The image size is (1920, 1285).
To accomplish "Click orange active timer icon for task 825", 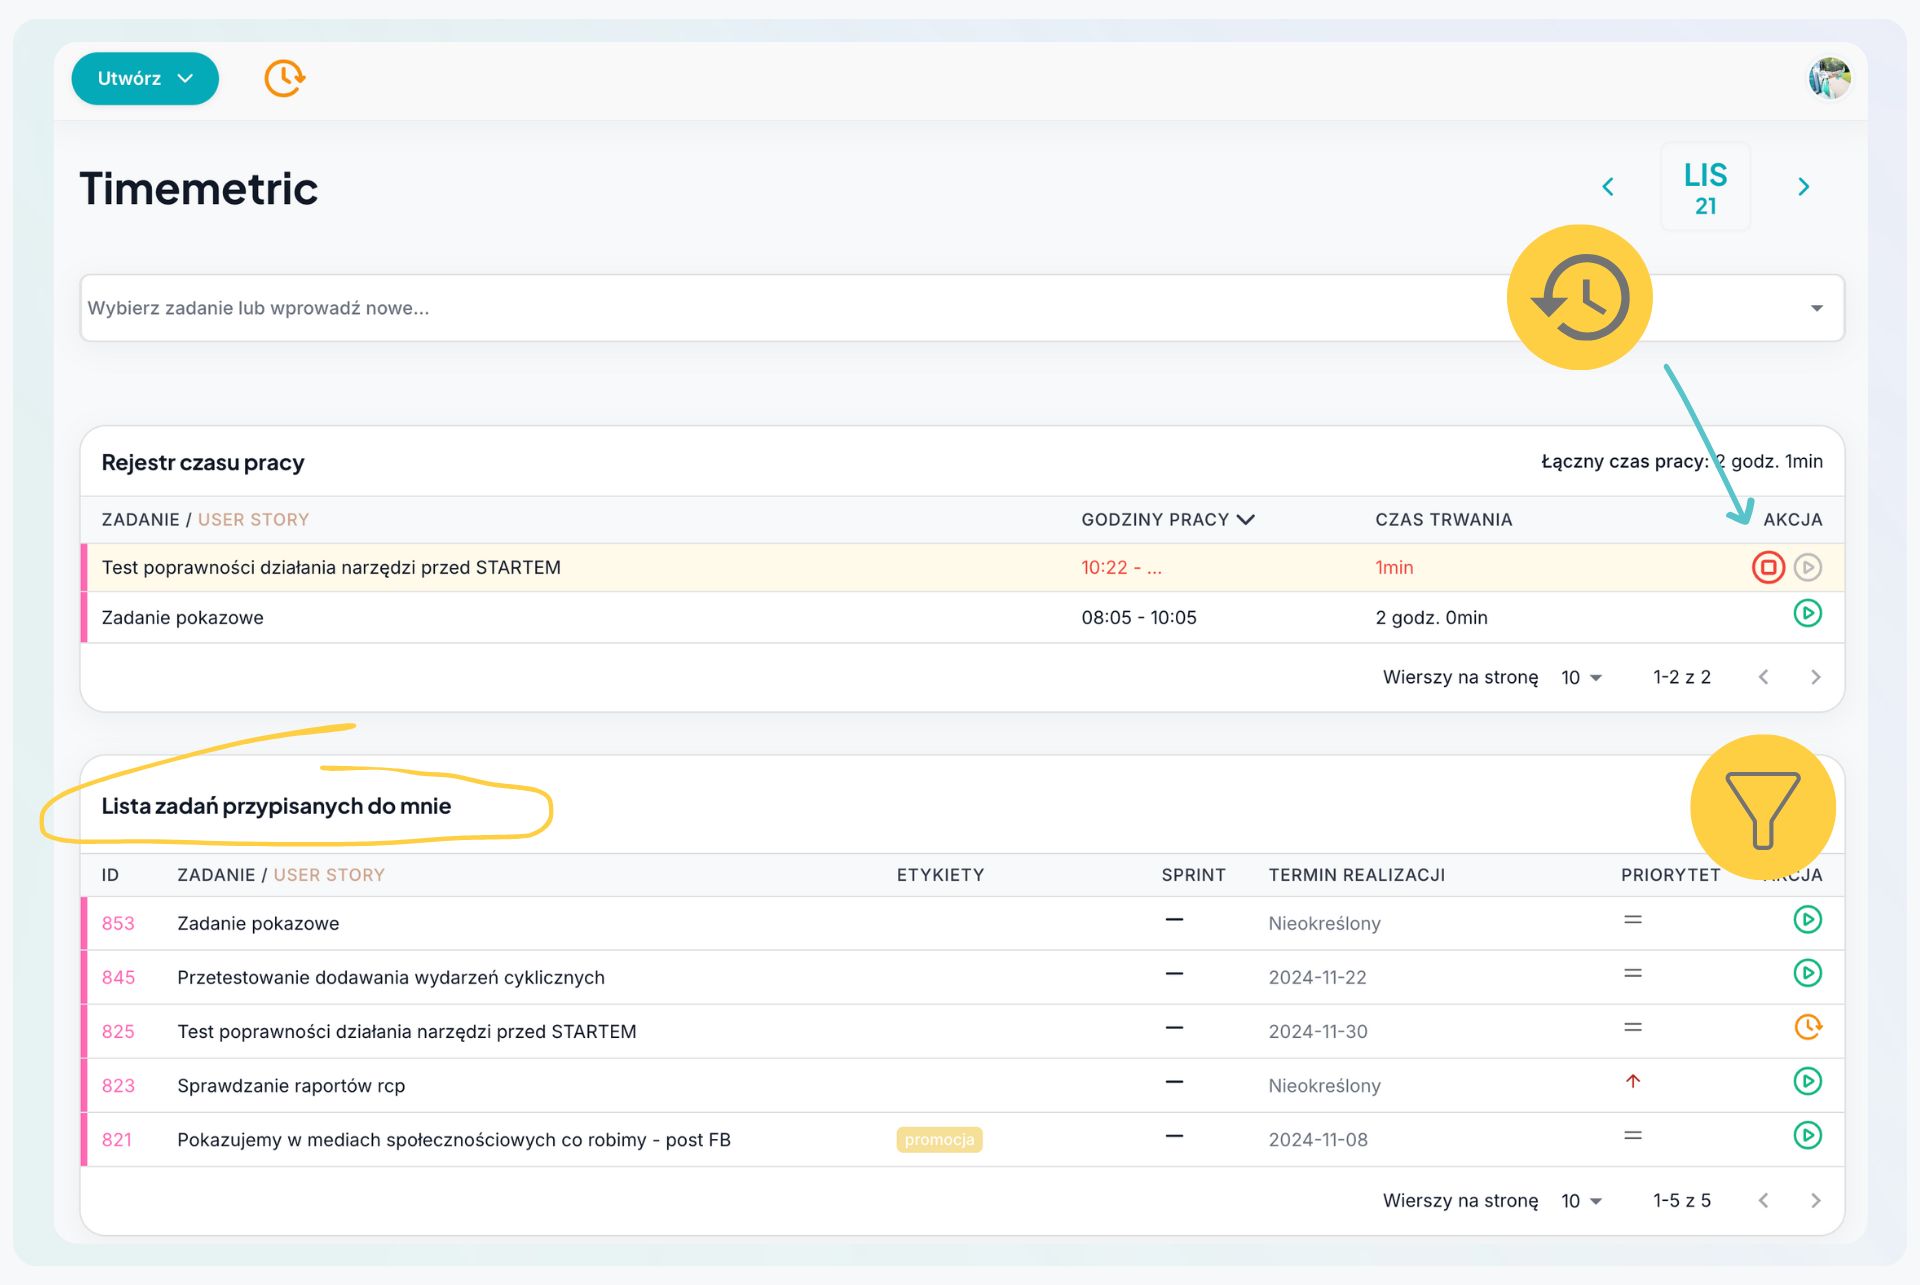I will point(1806,1028).
